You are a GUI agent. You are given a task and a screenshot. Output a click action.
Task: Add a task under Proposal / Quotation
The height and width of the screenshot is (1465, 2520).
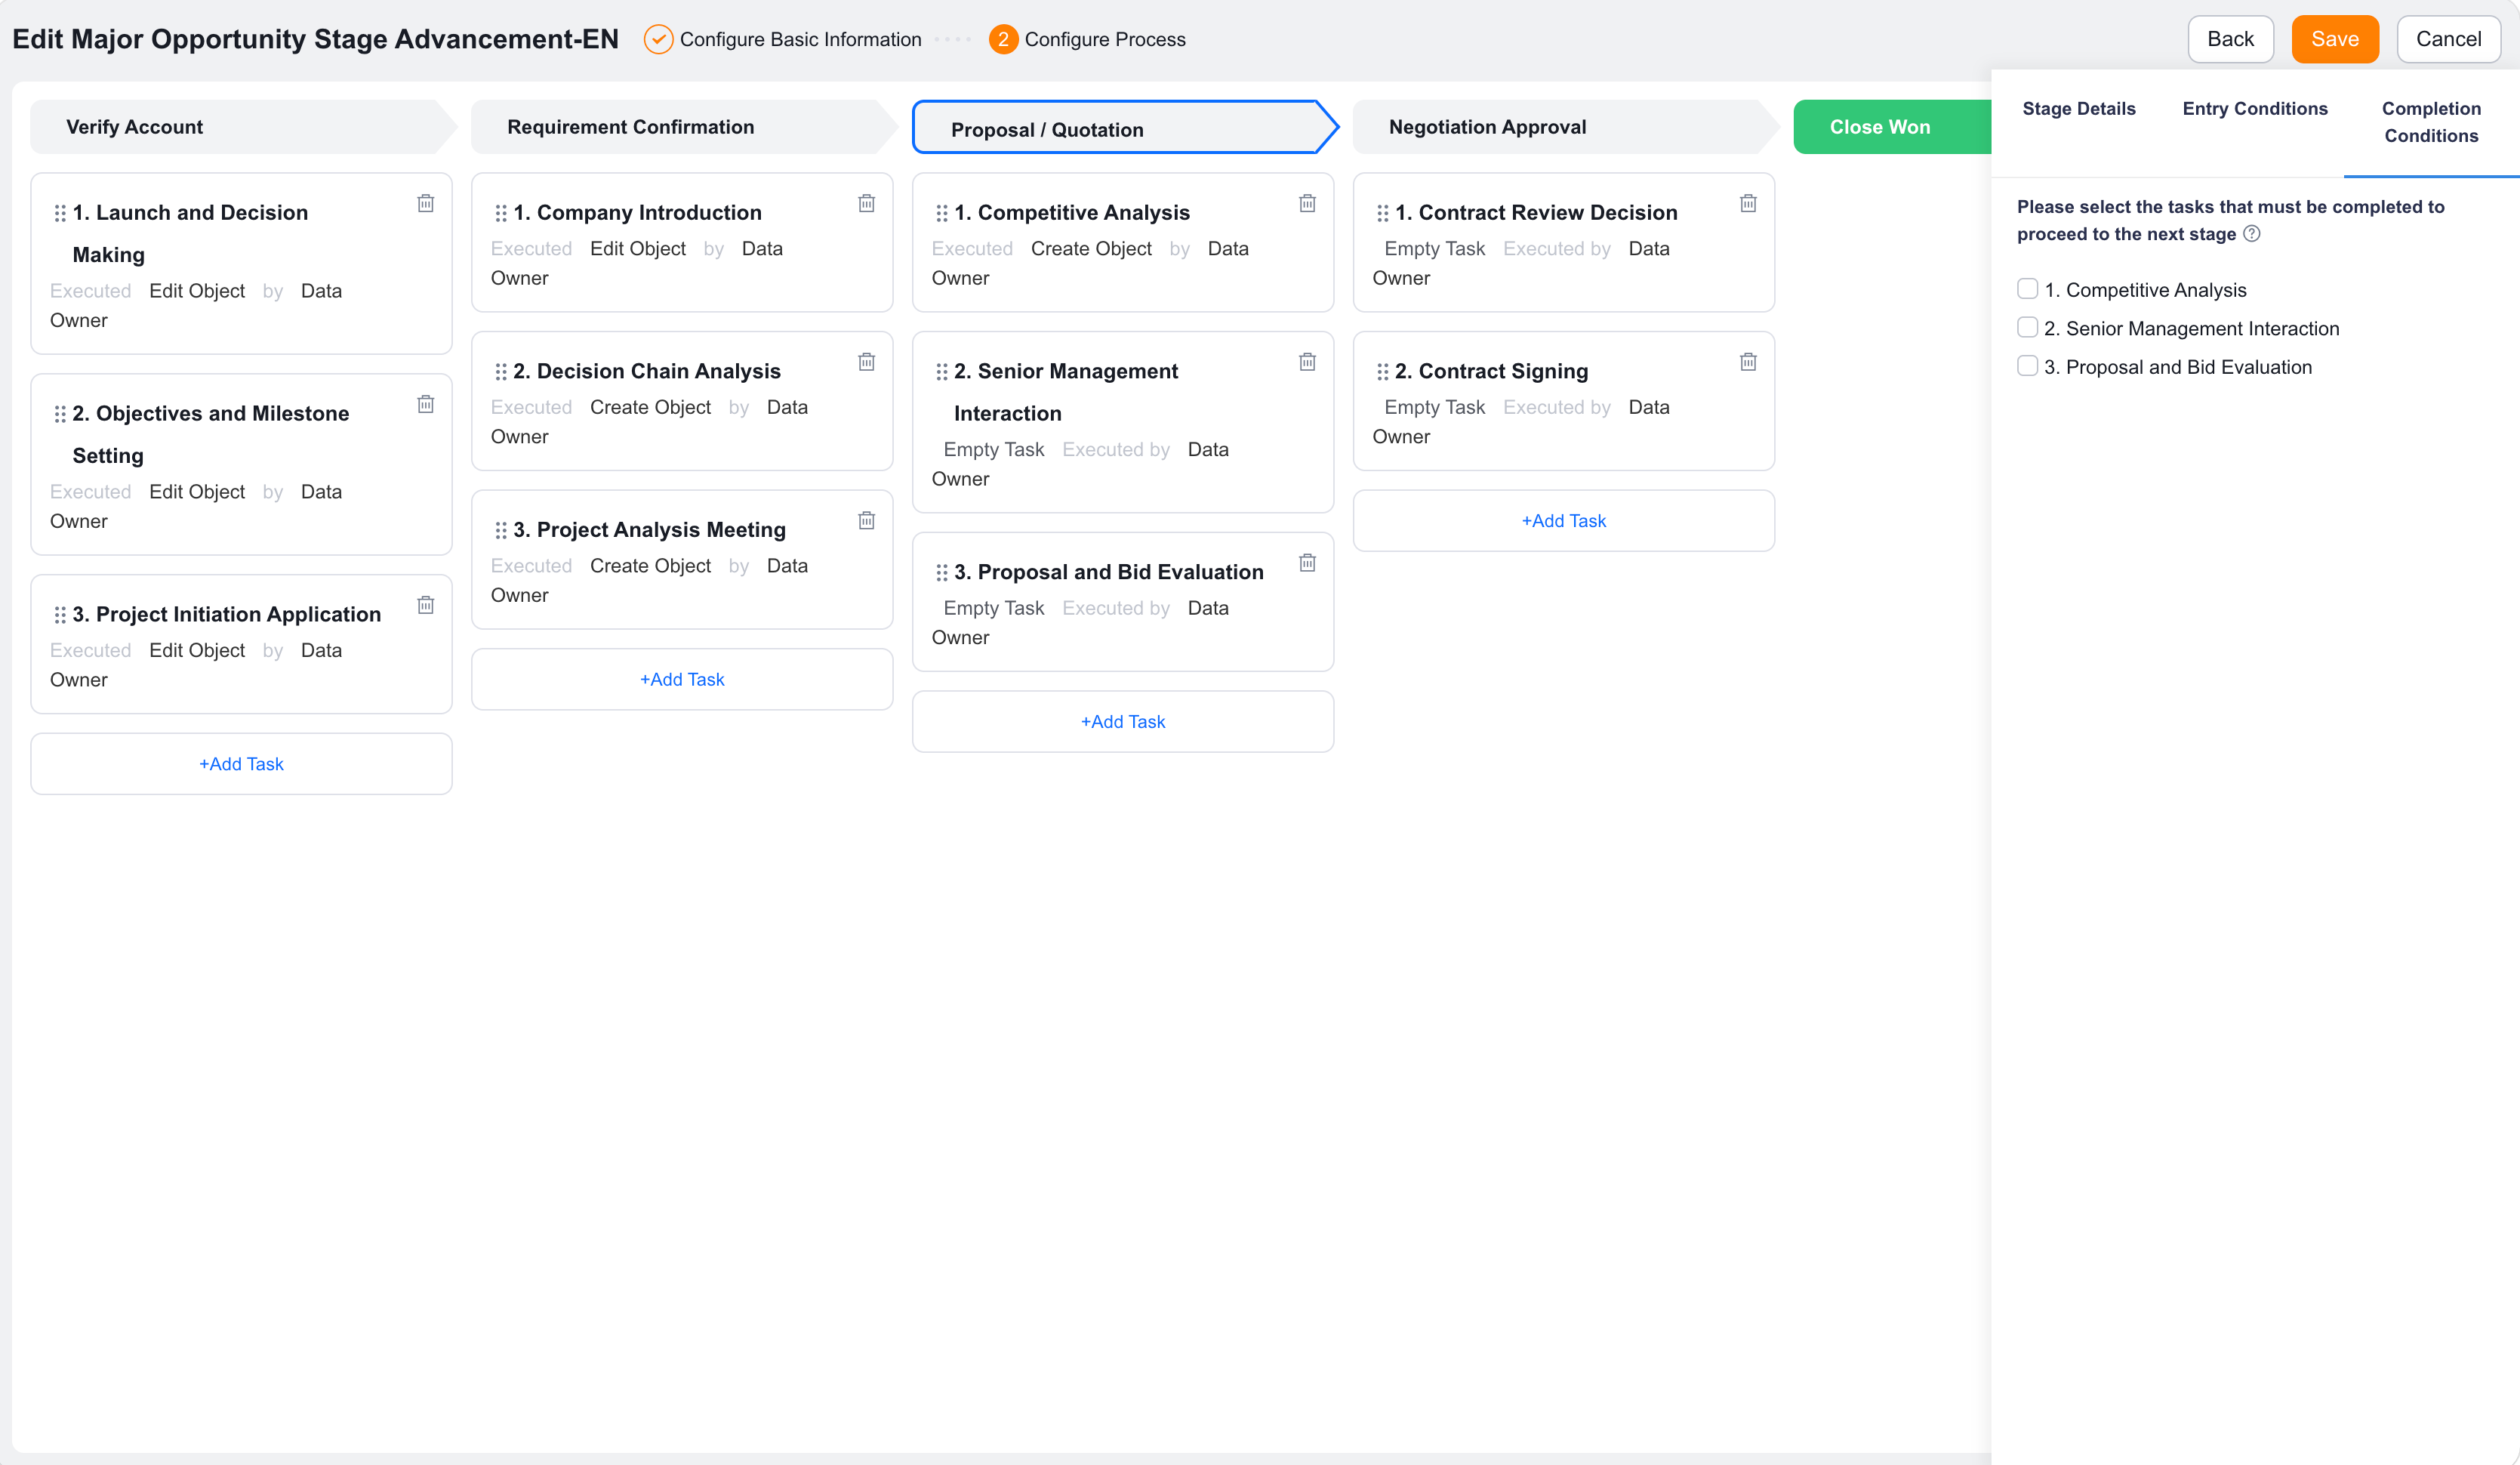tap(1123, 722)
